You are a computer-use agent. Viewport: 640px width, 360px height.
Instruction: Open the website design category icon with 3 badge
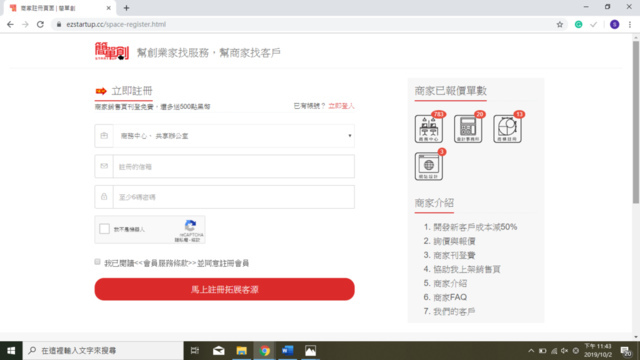coord(429,166)
